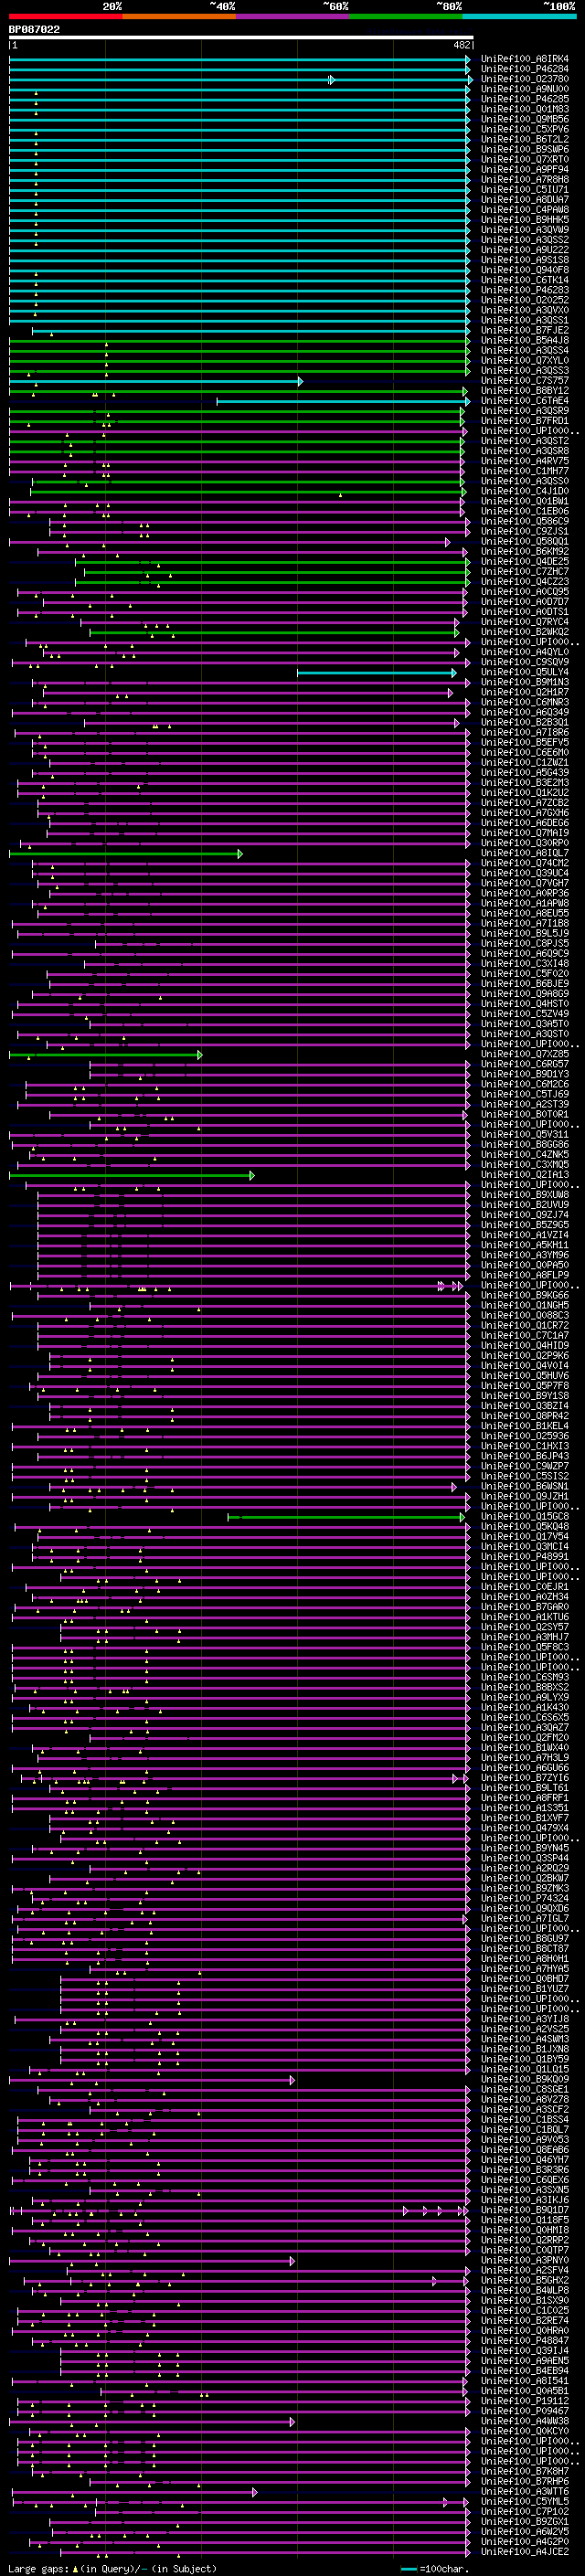Viewport: 585px width, 2576px height.
Task: Click the UniRef100_Q5ULY4 label
Action: pos(524,672)
